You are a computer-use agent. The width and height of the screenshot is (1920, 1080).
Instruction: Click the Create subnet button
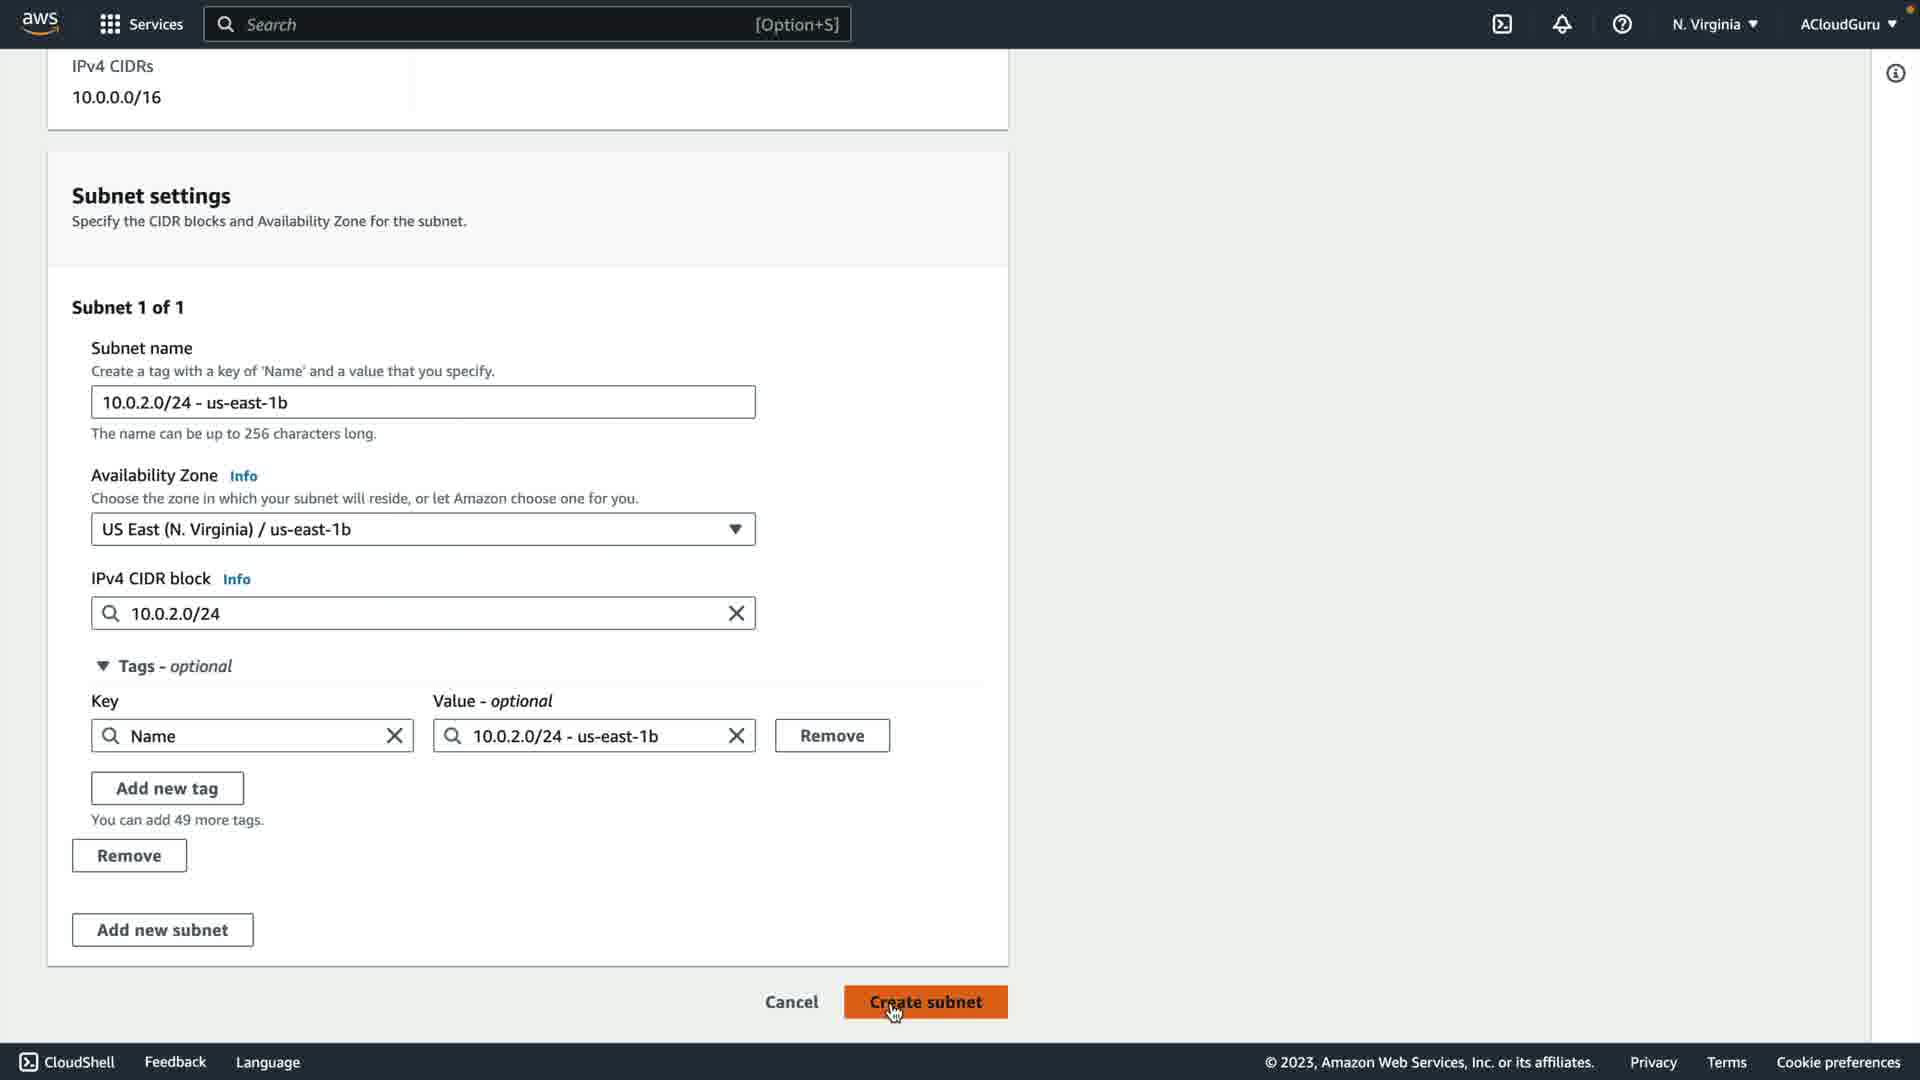tap(925, 1002)
